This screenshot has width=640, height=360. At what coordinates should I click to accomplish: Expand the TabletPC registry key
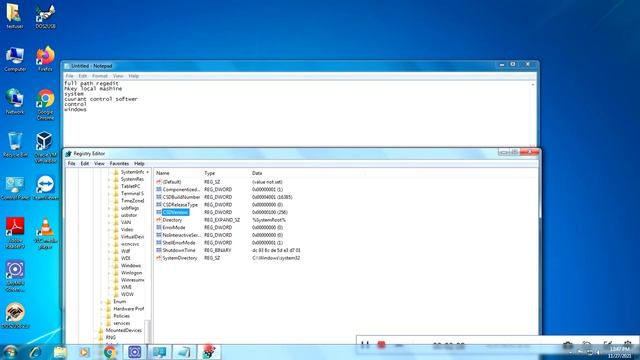click(109, 187)
